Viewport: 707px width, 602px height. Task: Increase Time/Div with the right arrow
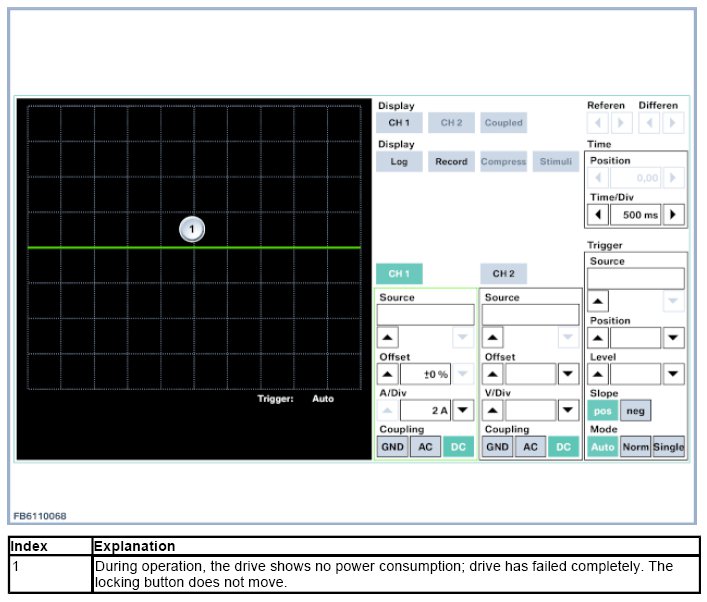(674, 215)
